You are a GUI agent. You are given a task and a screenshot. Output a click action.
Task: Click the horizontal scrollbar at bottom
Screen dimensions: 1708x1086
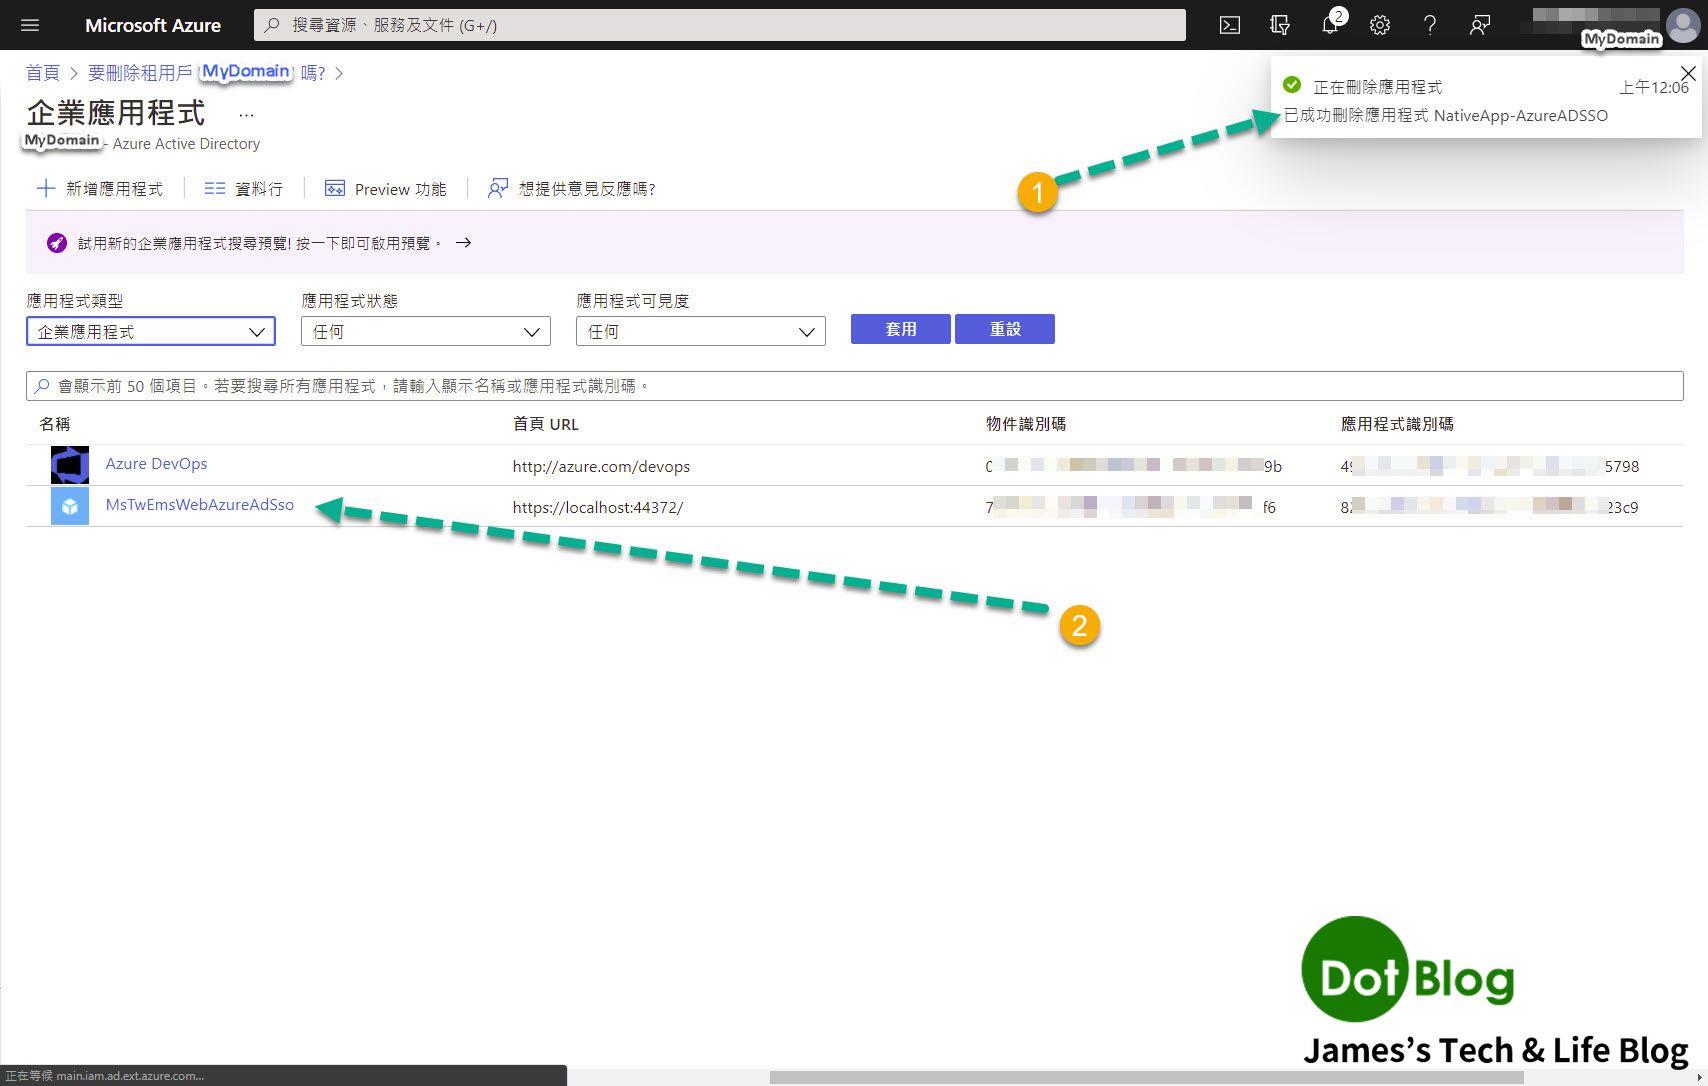[x=1146, y=1077]
